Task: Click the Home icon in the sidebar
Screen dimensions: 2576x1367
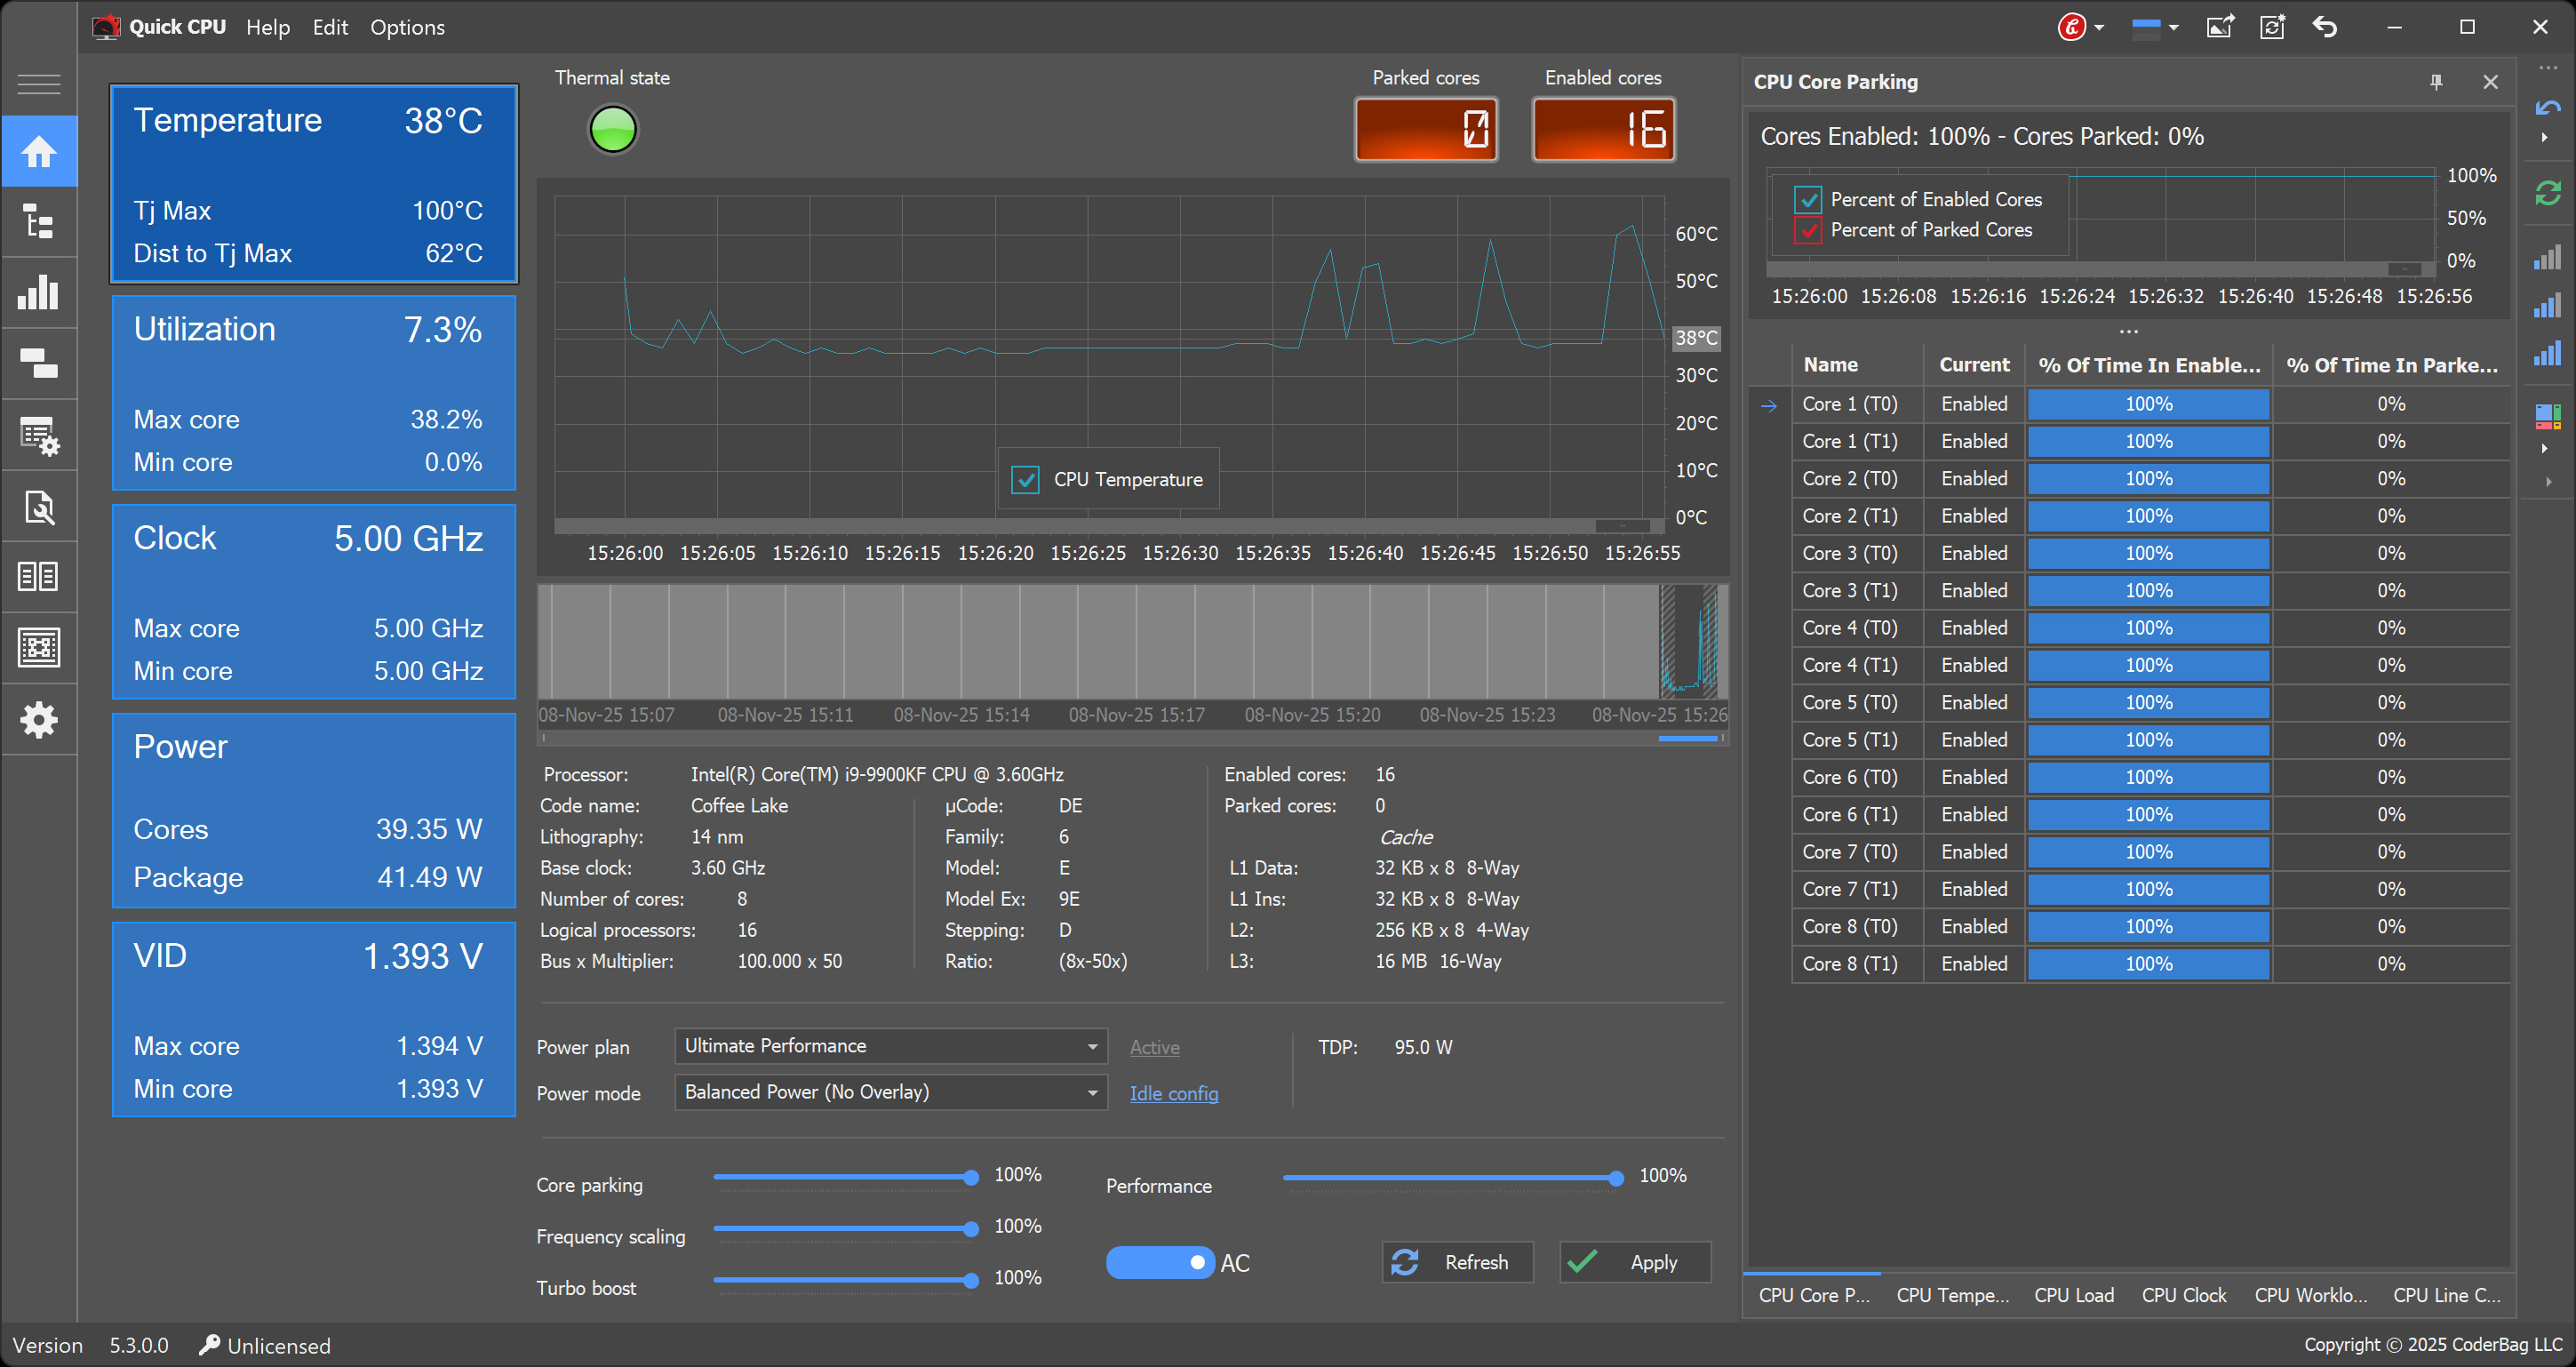Action: [x=39, y=152]
